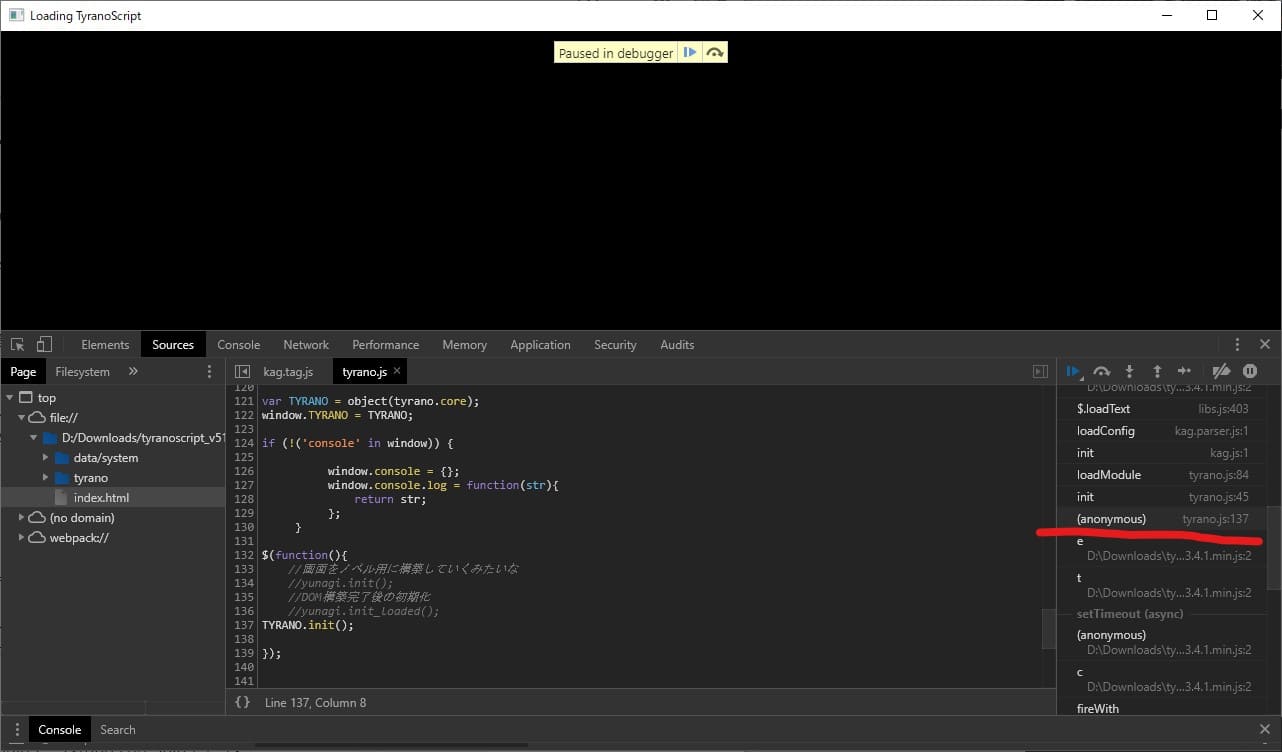Viewport: 1282px width, 752px height.
Task: Pretty print code with braces icon
Action: pyautogui.click(x=242, y=702)
